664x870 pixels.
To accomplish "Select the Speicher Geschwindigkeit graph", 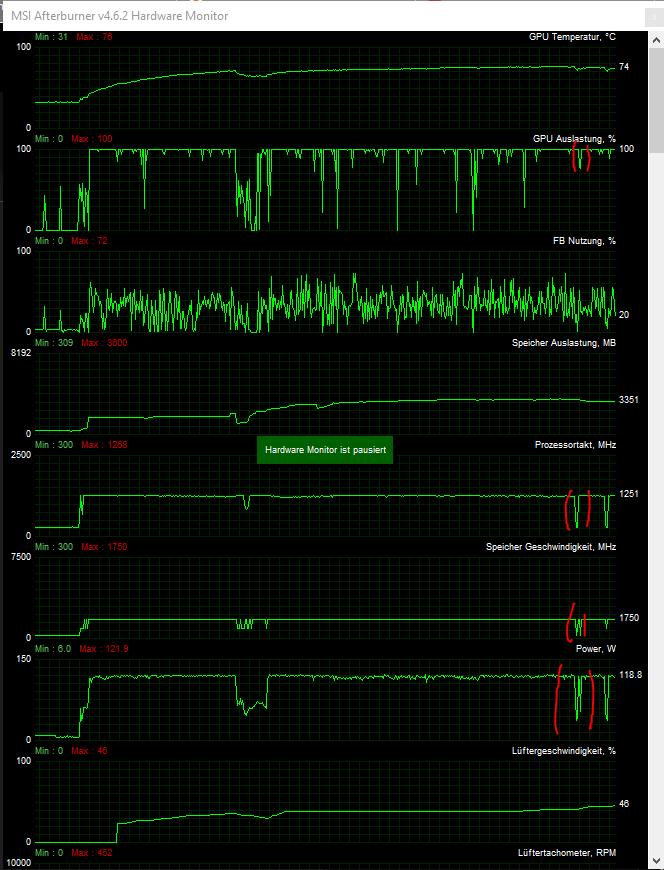I will pyautogui.click(x=325, y=598).
